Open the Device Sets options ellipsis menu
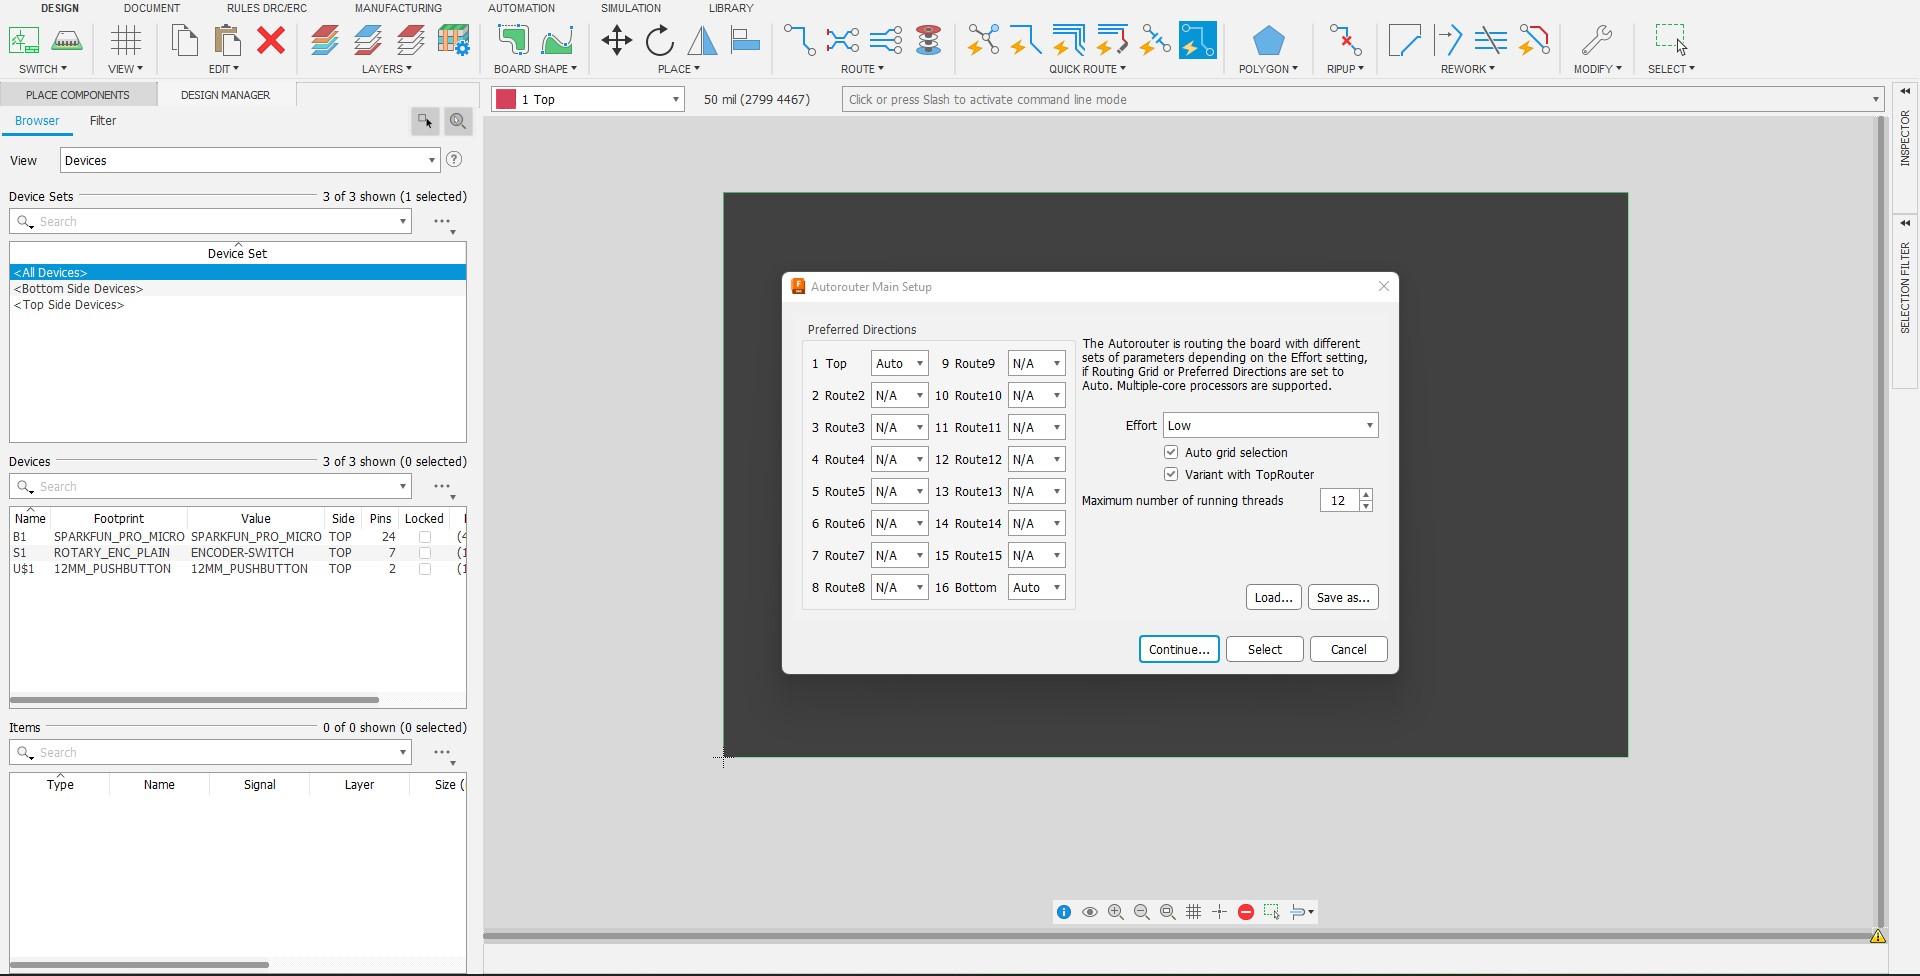The height and width of the screenshot is (976, 1920). (443, 223)
